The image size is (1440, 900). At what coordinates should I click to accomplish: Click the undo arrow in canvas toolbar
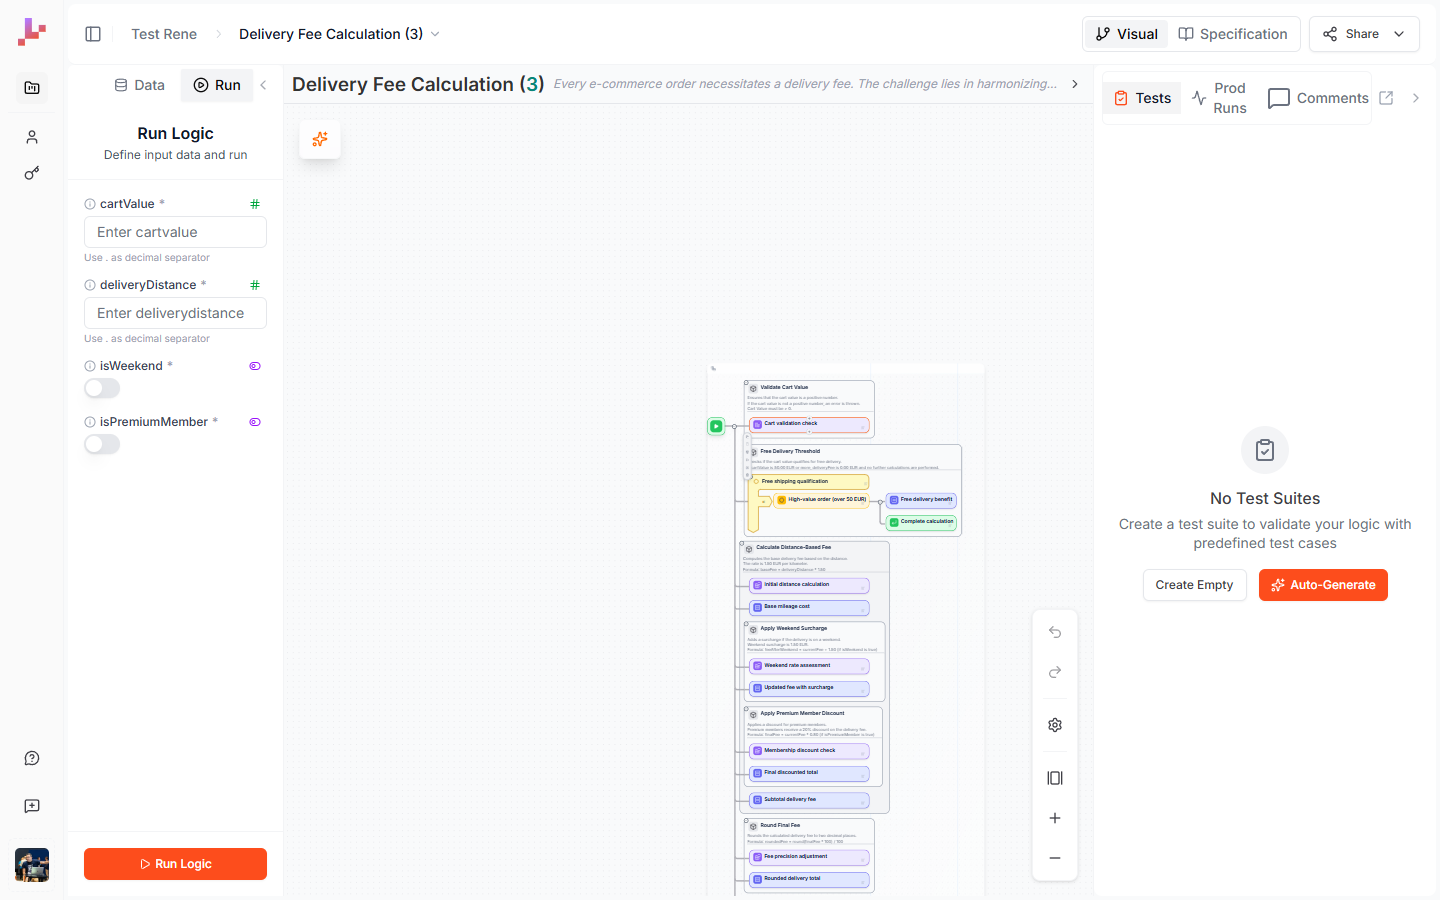pos(1055,632)
